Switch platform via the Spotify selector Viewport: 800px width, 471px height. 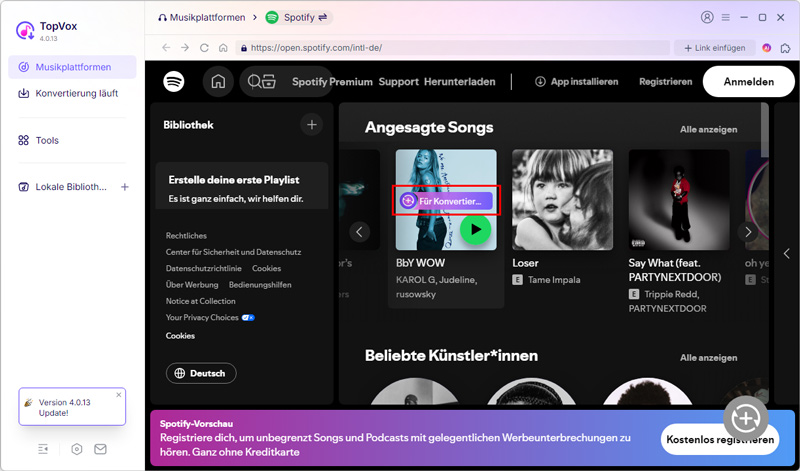click(298, 17)
